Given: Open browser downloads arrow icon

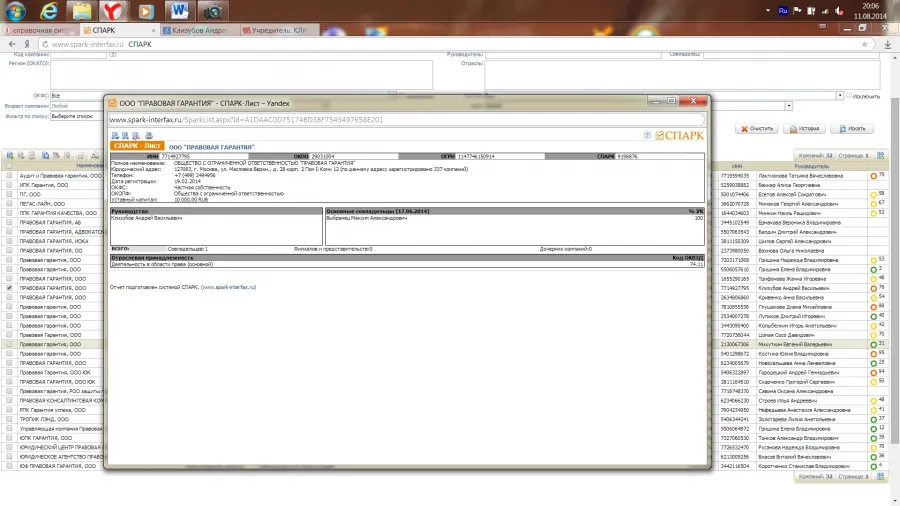Looking at the screenshot, I should click(x=887, y=44).
